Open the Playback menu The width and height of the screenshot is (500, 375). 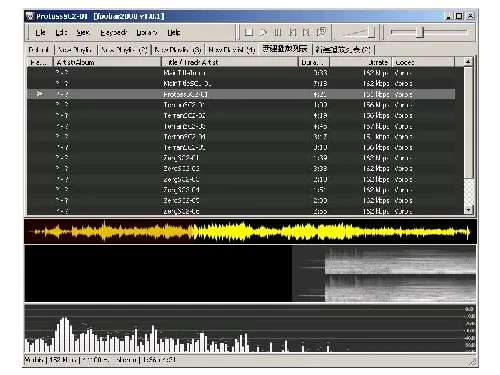click(x=114, y=33)
